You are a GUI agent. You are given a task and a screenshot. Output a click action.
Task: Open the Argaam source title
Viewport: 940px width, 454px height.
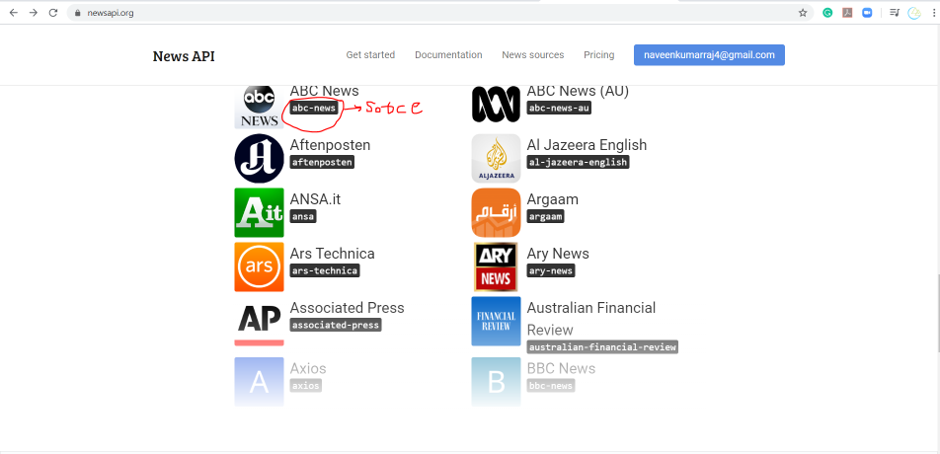coord(553,200)
